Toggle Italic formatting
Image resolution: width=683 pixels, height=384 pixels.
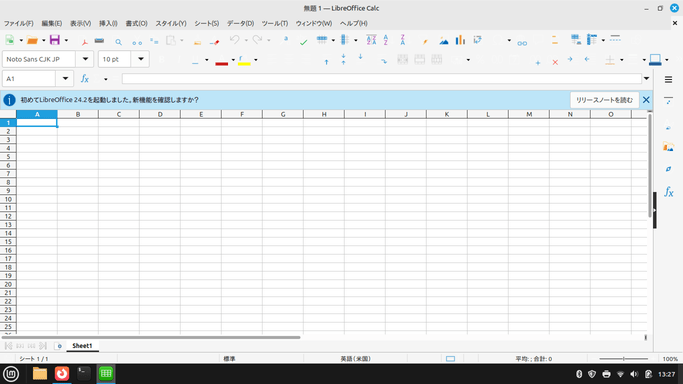179,59
